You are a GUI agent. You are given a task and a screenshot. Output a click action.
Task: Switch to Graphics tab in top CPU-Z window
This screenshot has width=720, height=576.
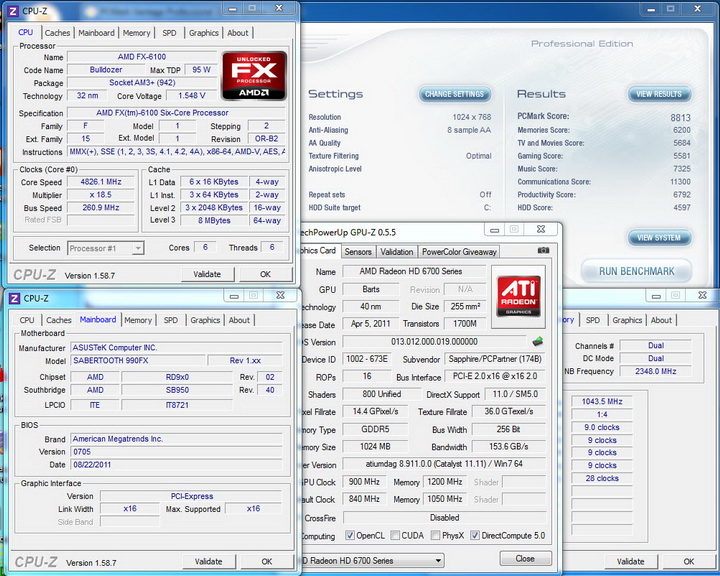(x=203, y=33)
